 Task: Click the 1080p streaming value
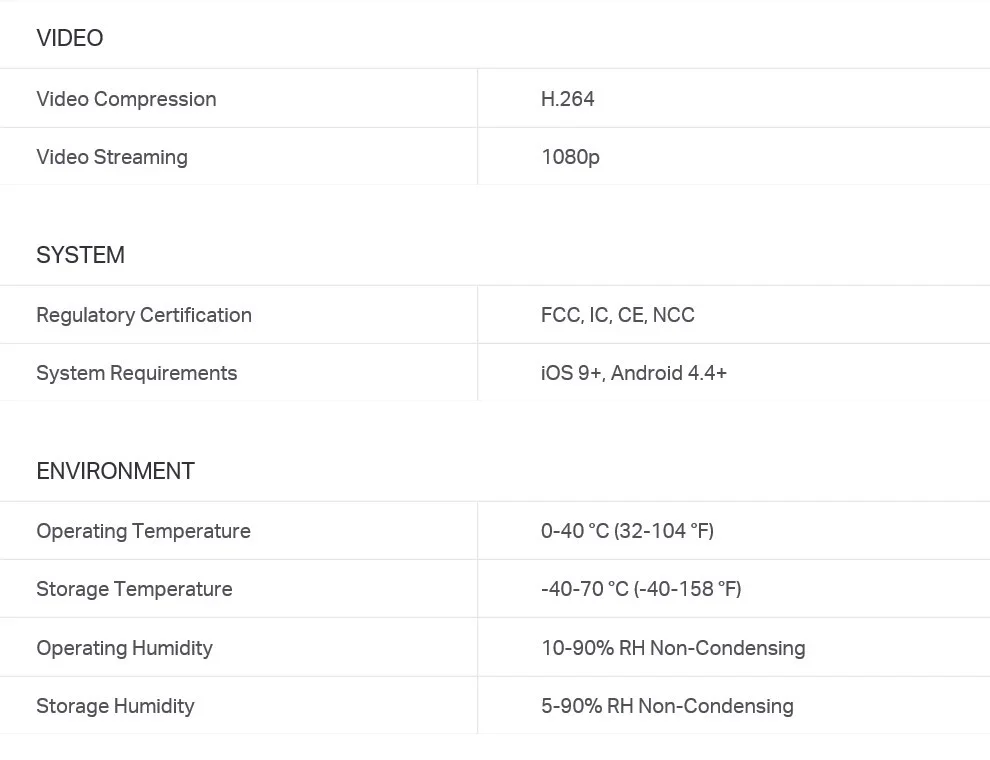coord(570,157)
